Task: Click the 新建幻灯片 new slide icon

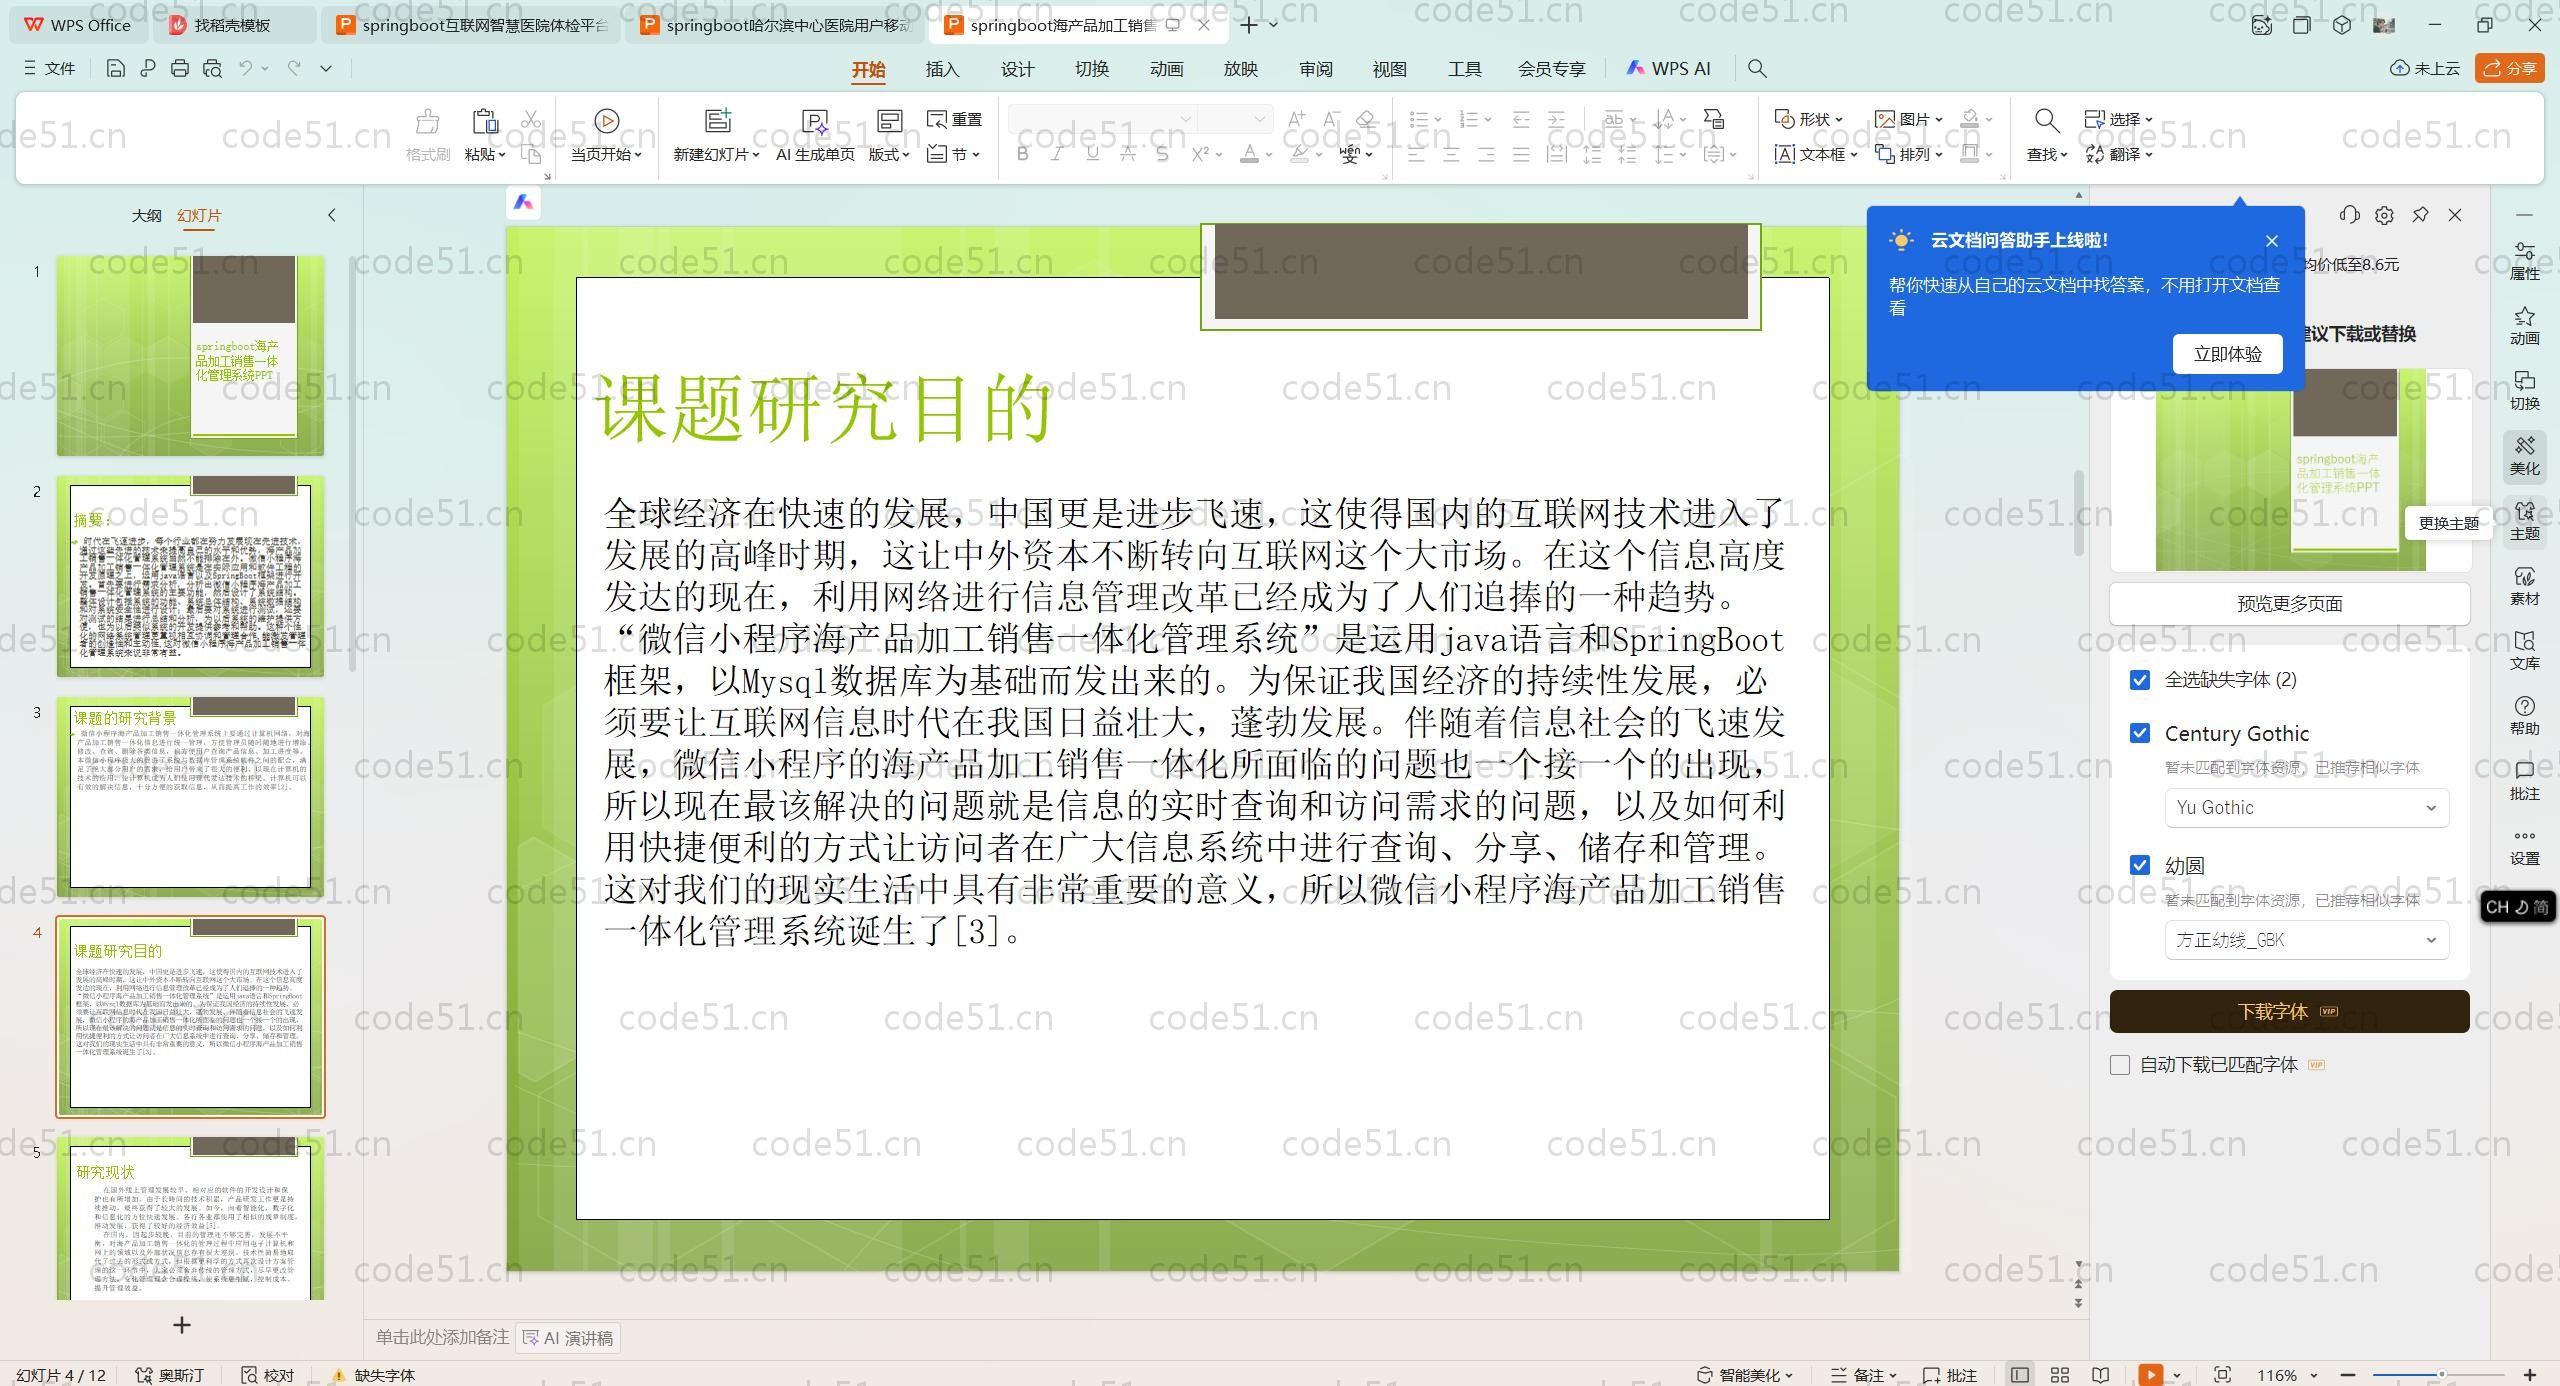Action: coord(717,121)
